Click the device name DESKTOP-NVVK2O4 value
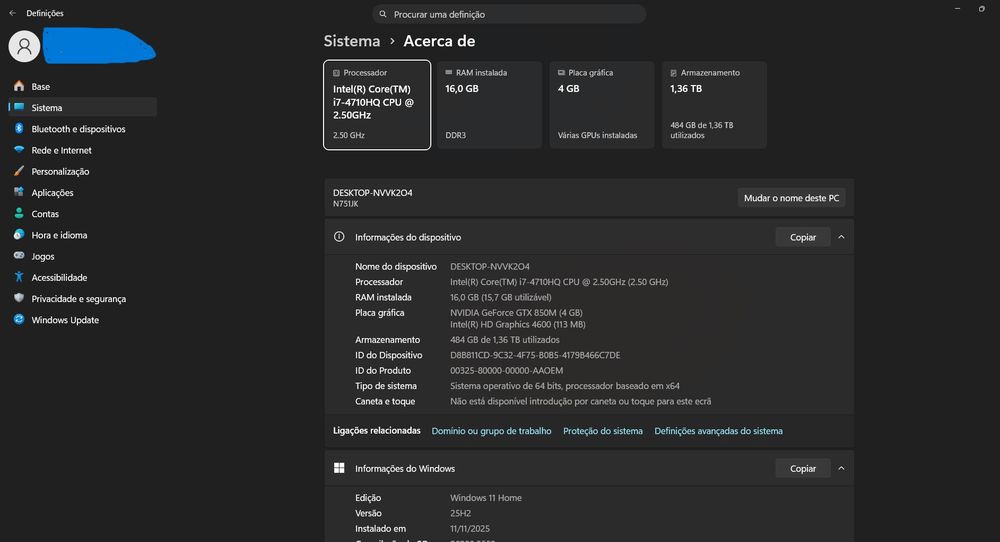This screenshot has height=542, width=1000. [490, 267]
